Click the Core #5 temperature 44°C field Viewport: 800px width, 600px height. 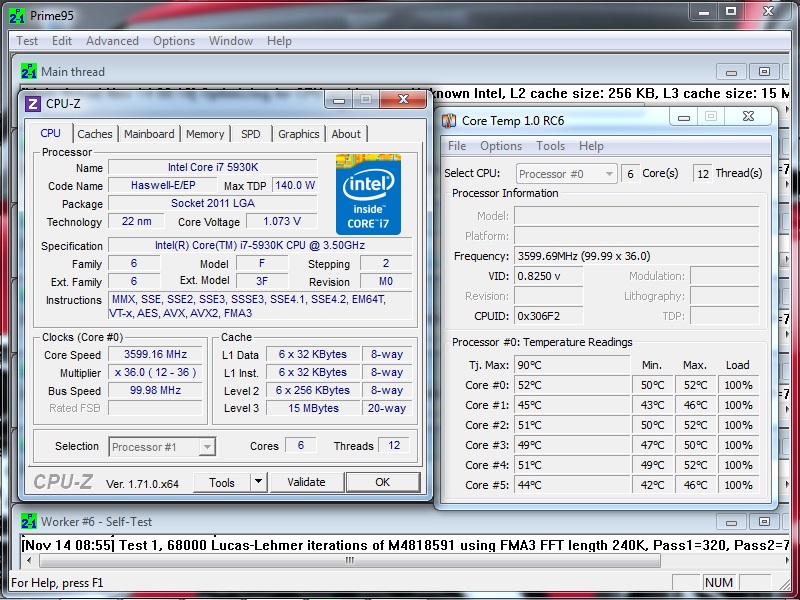(571, 485)
